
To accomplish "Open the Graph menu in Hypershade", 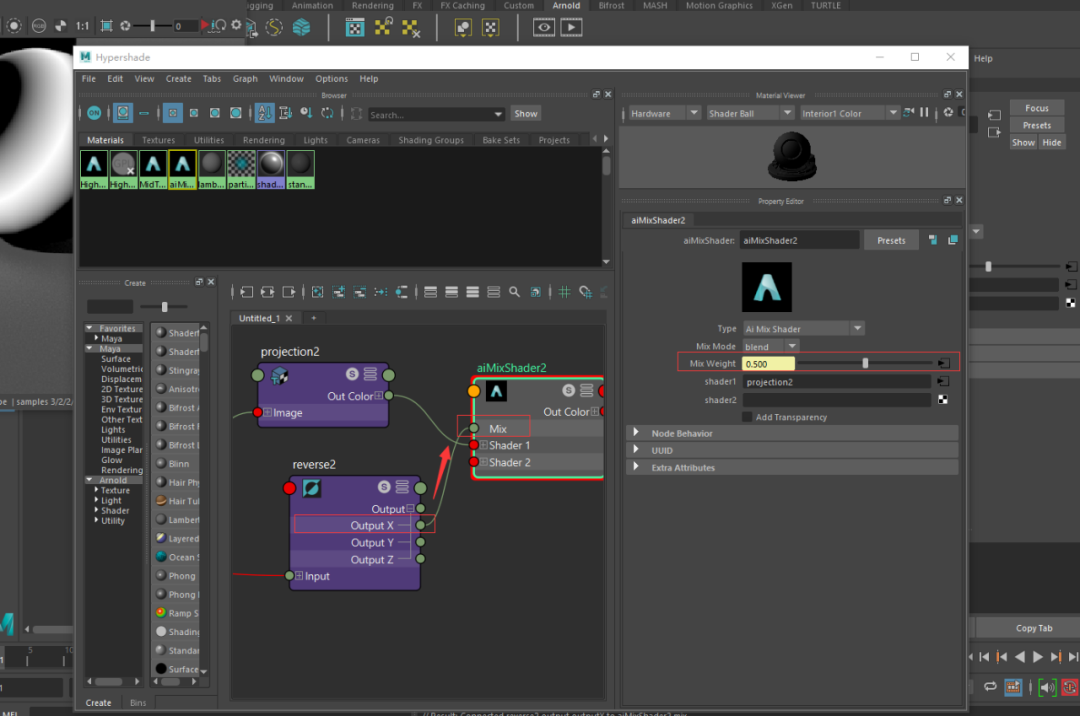I will 245,78.
